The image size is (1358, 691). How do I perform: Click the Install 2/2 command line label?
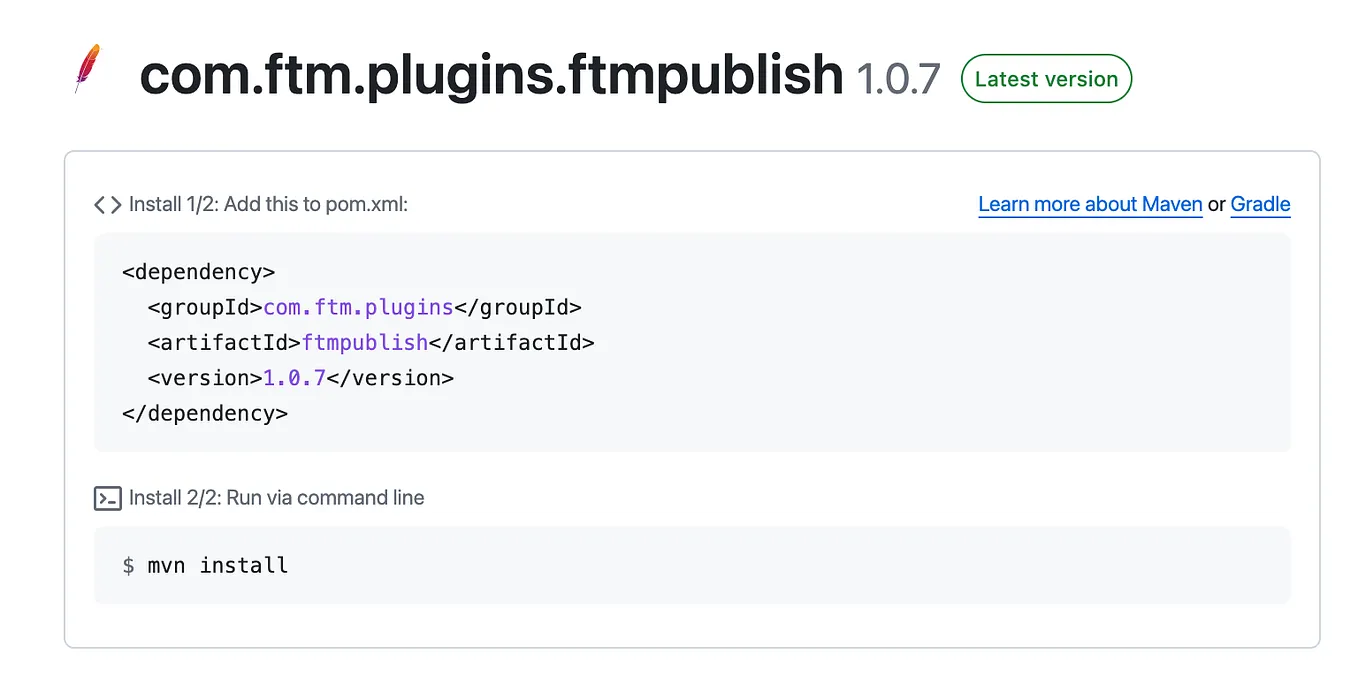click(276, 497)
